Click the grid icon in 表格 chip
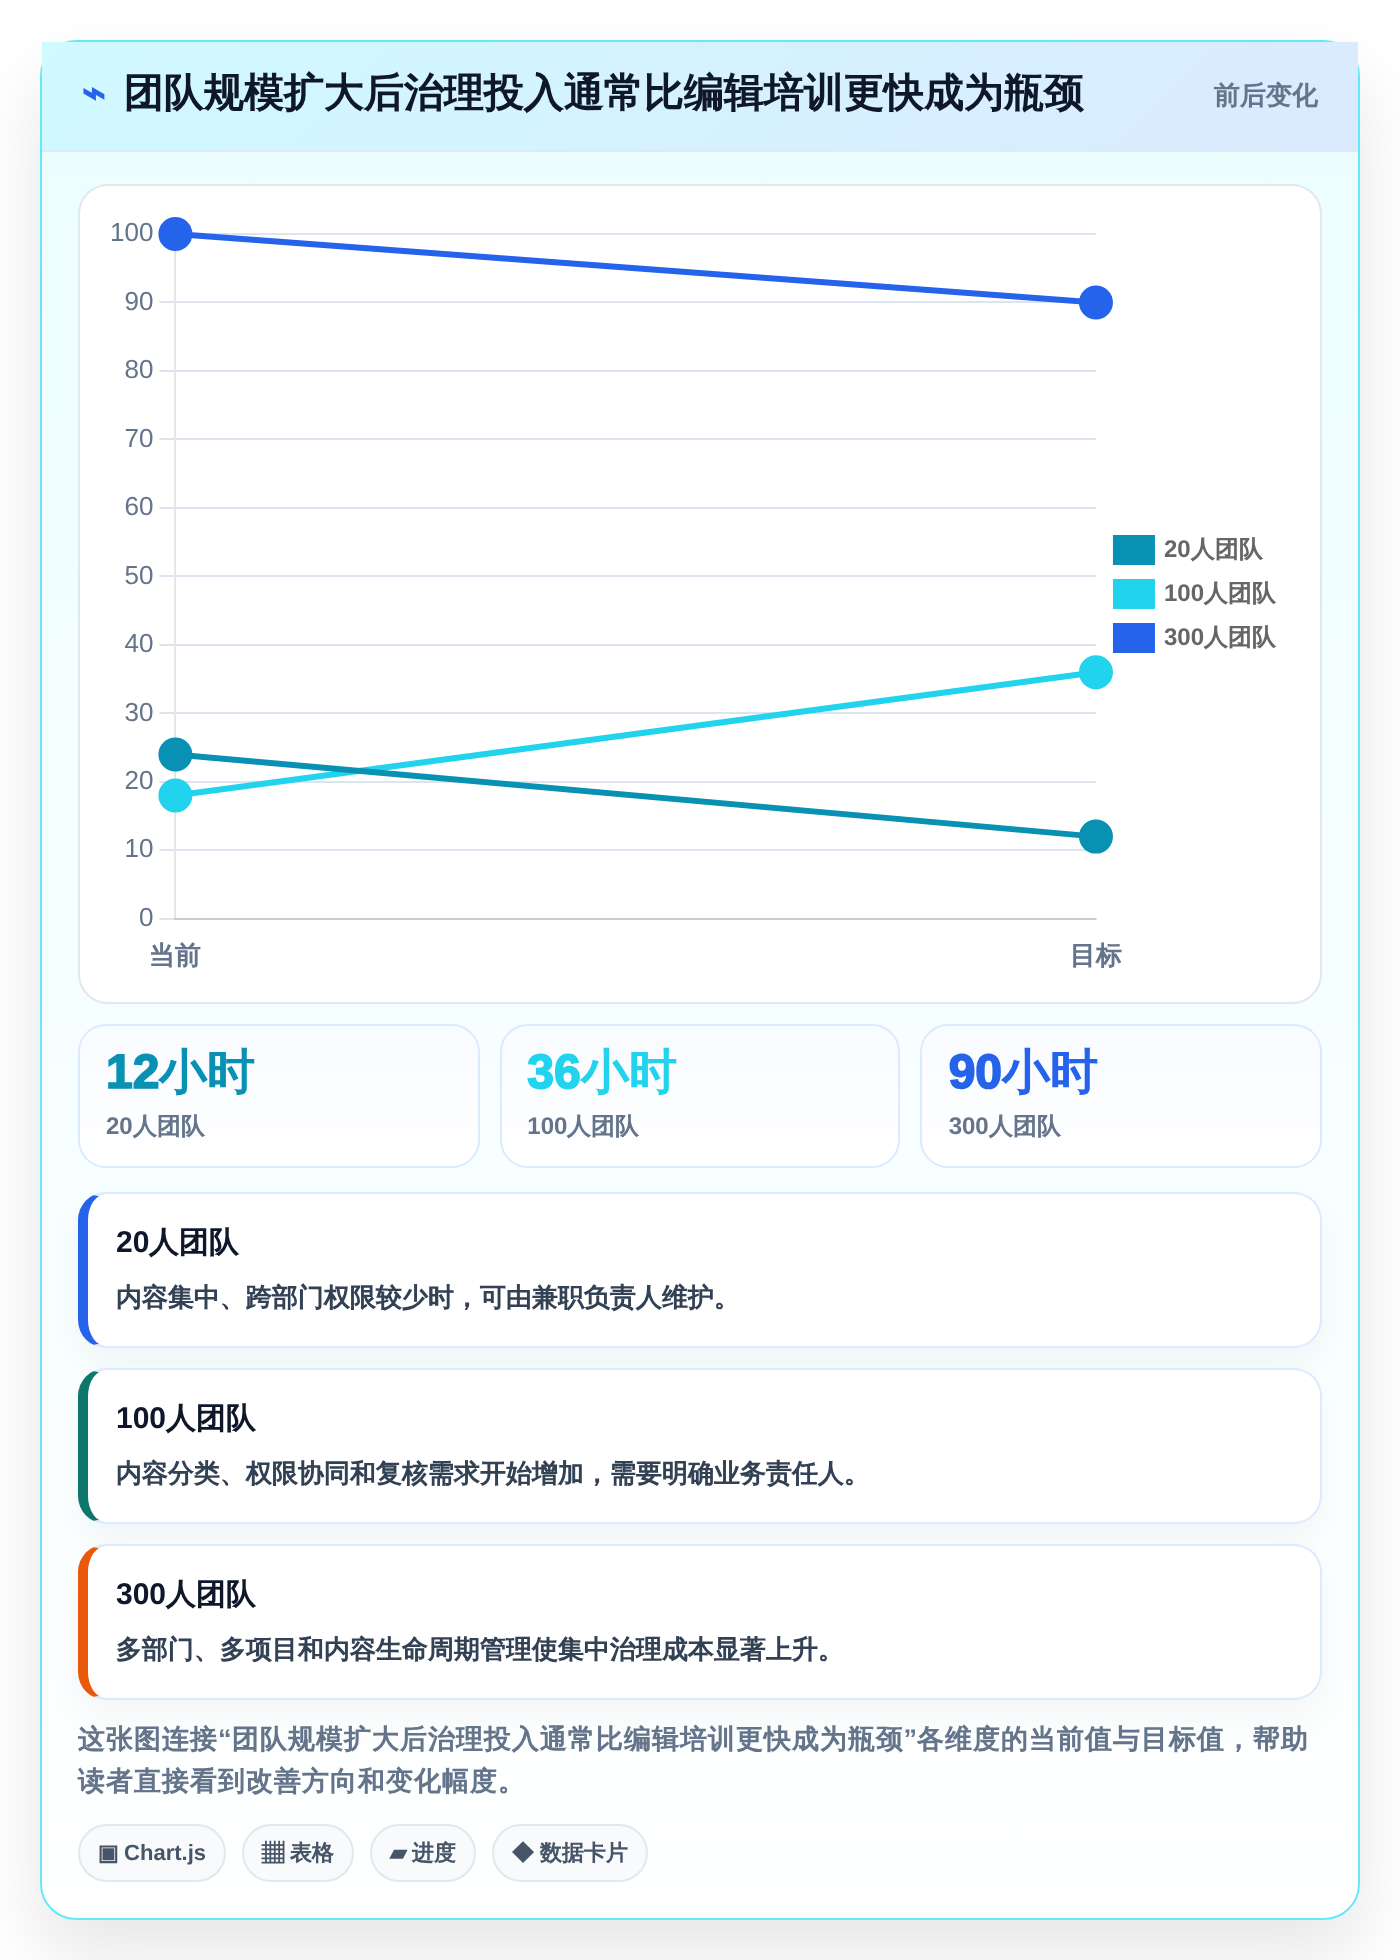The image size is (1400, 1960). click(x=273, y=1853)
